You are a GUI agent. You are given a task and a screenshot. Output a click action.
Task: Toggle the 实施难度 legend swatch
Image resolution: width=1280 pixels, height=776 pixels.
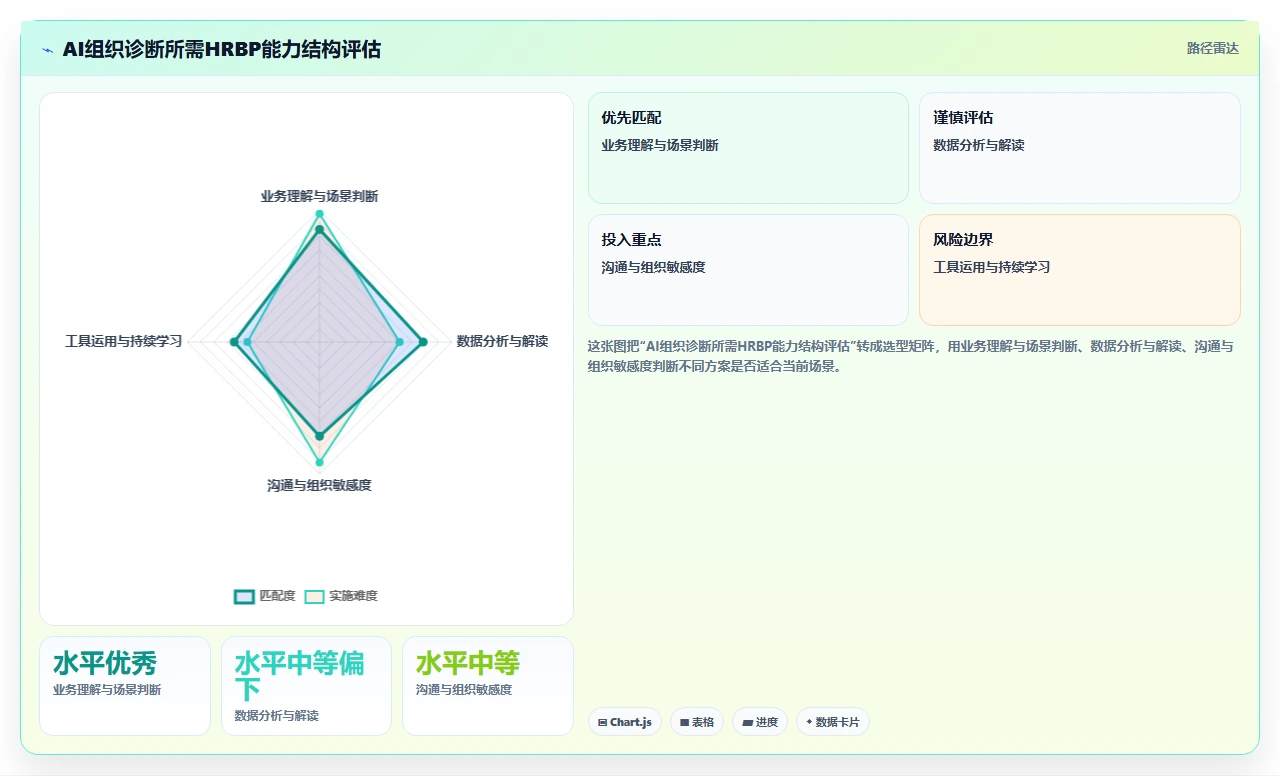314,596
